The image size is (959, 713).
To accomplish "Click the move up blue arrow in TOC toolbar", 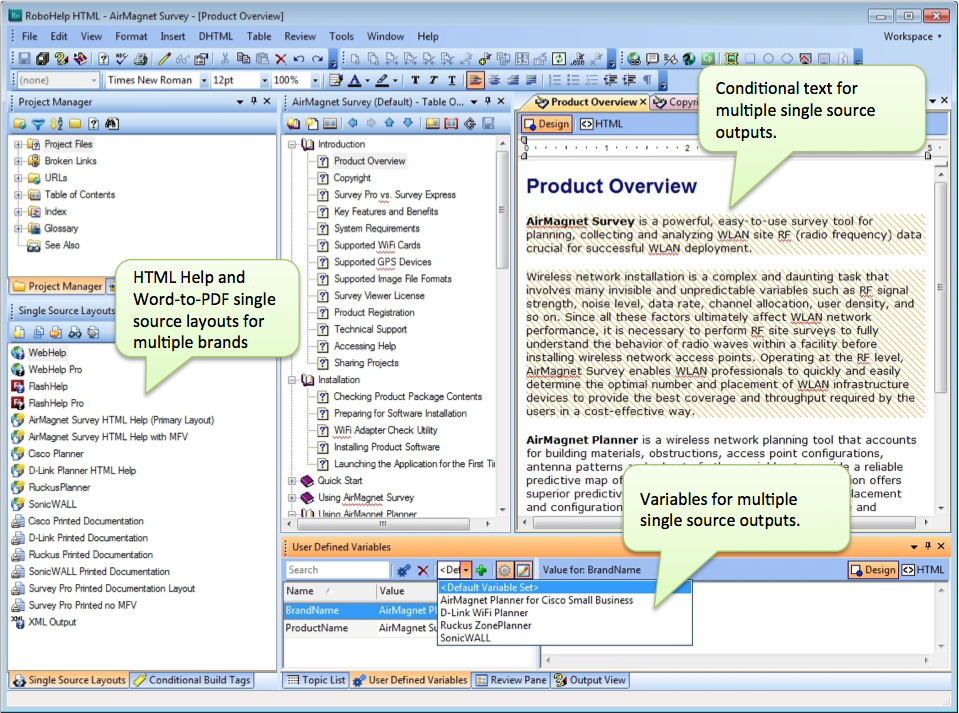I will click(x=390, y=124).
